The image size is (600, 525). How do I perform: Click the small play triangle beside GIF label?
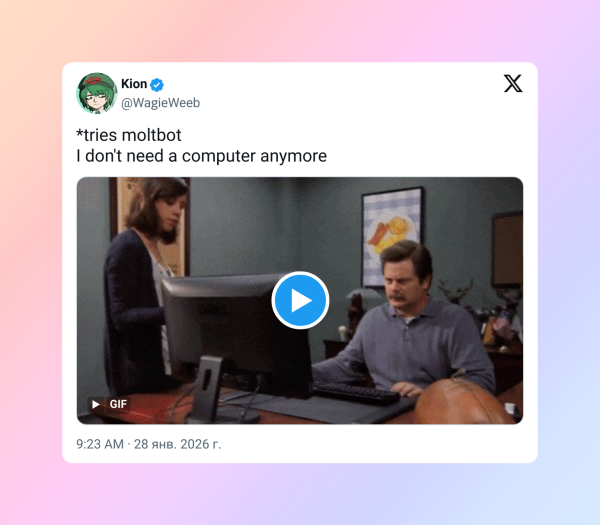click(x=96, y=404)
